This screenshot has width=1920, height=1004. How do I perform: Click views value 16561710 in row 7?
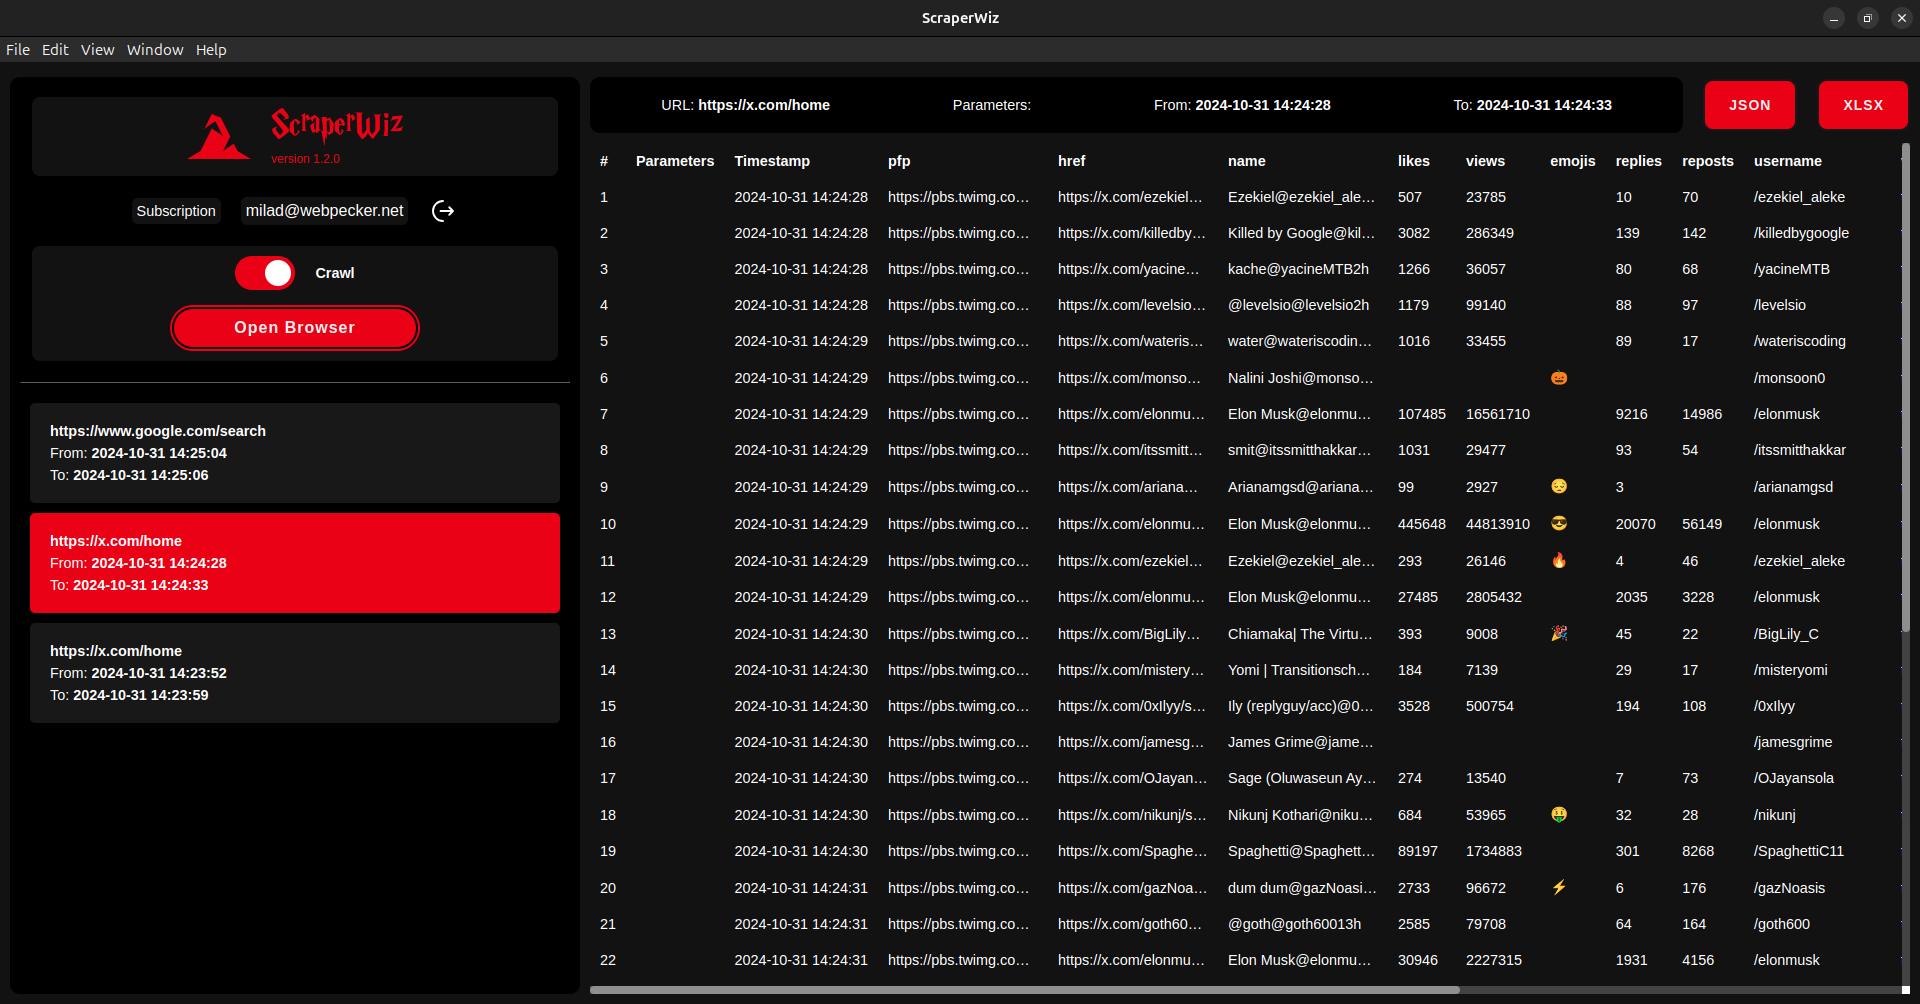pyautogui.click(x=1498, y=414)
